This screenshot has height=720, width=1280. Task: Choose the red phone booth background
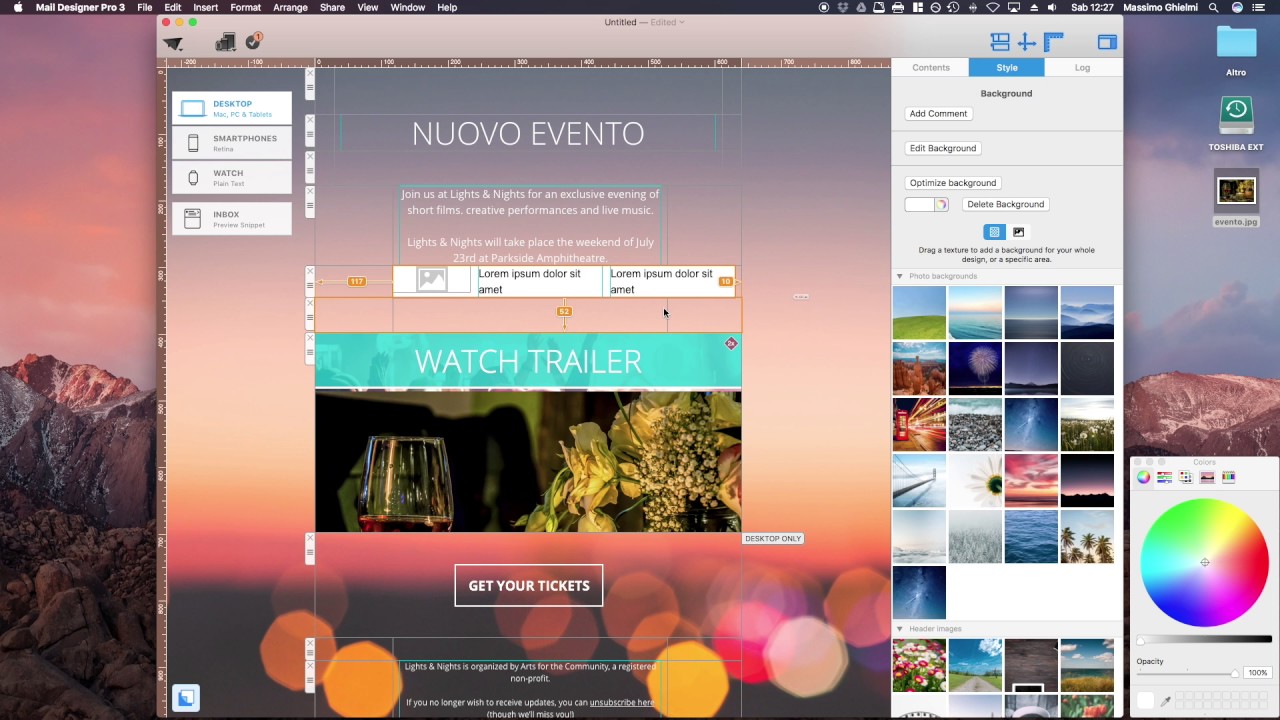point(919,425)
